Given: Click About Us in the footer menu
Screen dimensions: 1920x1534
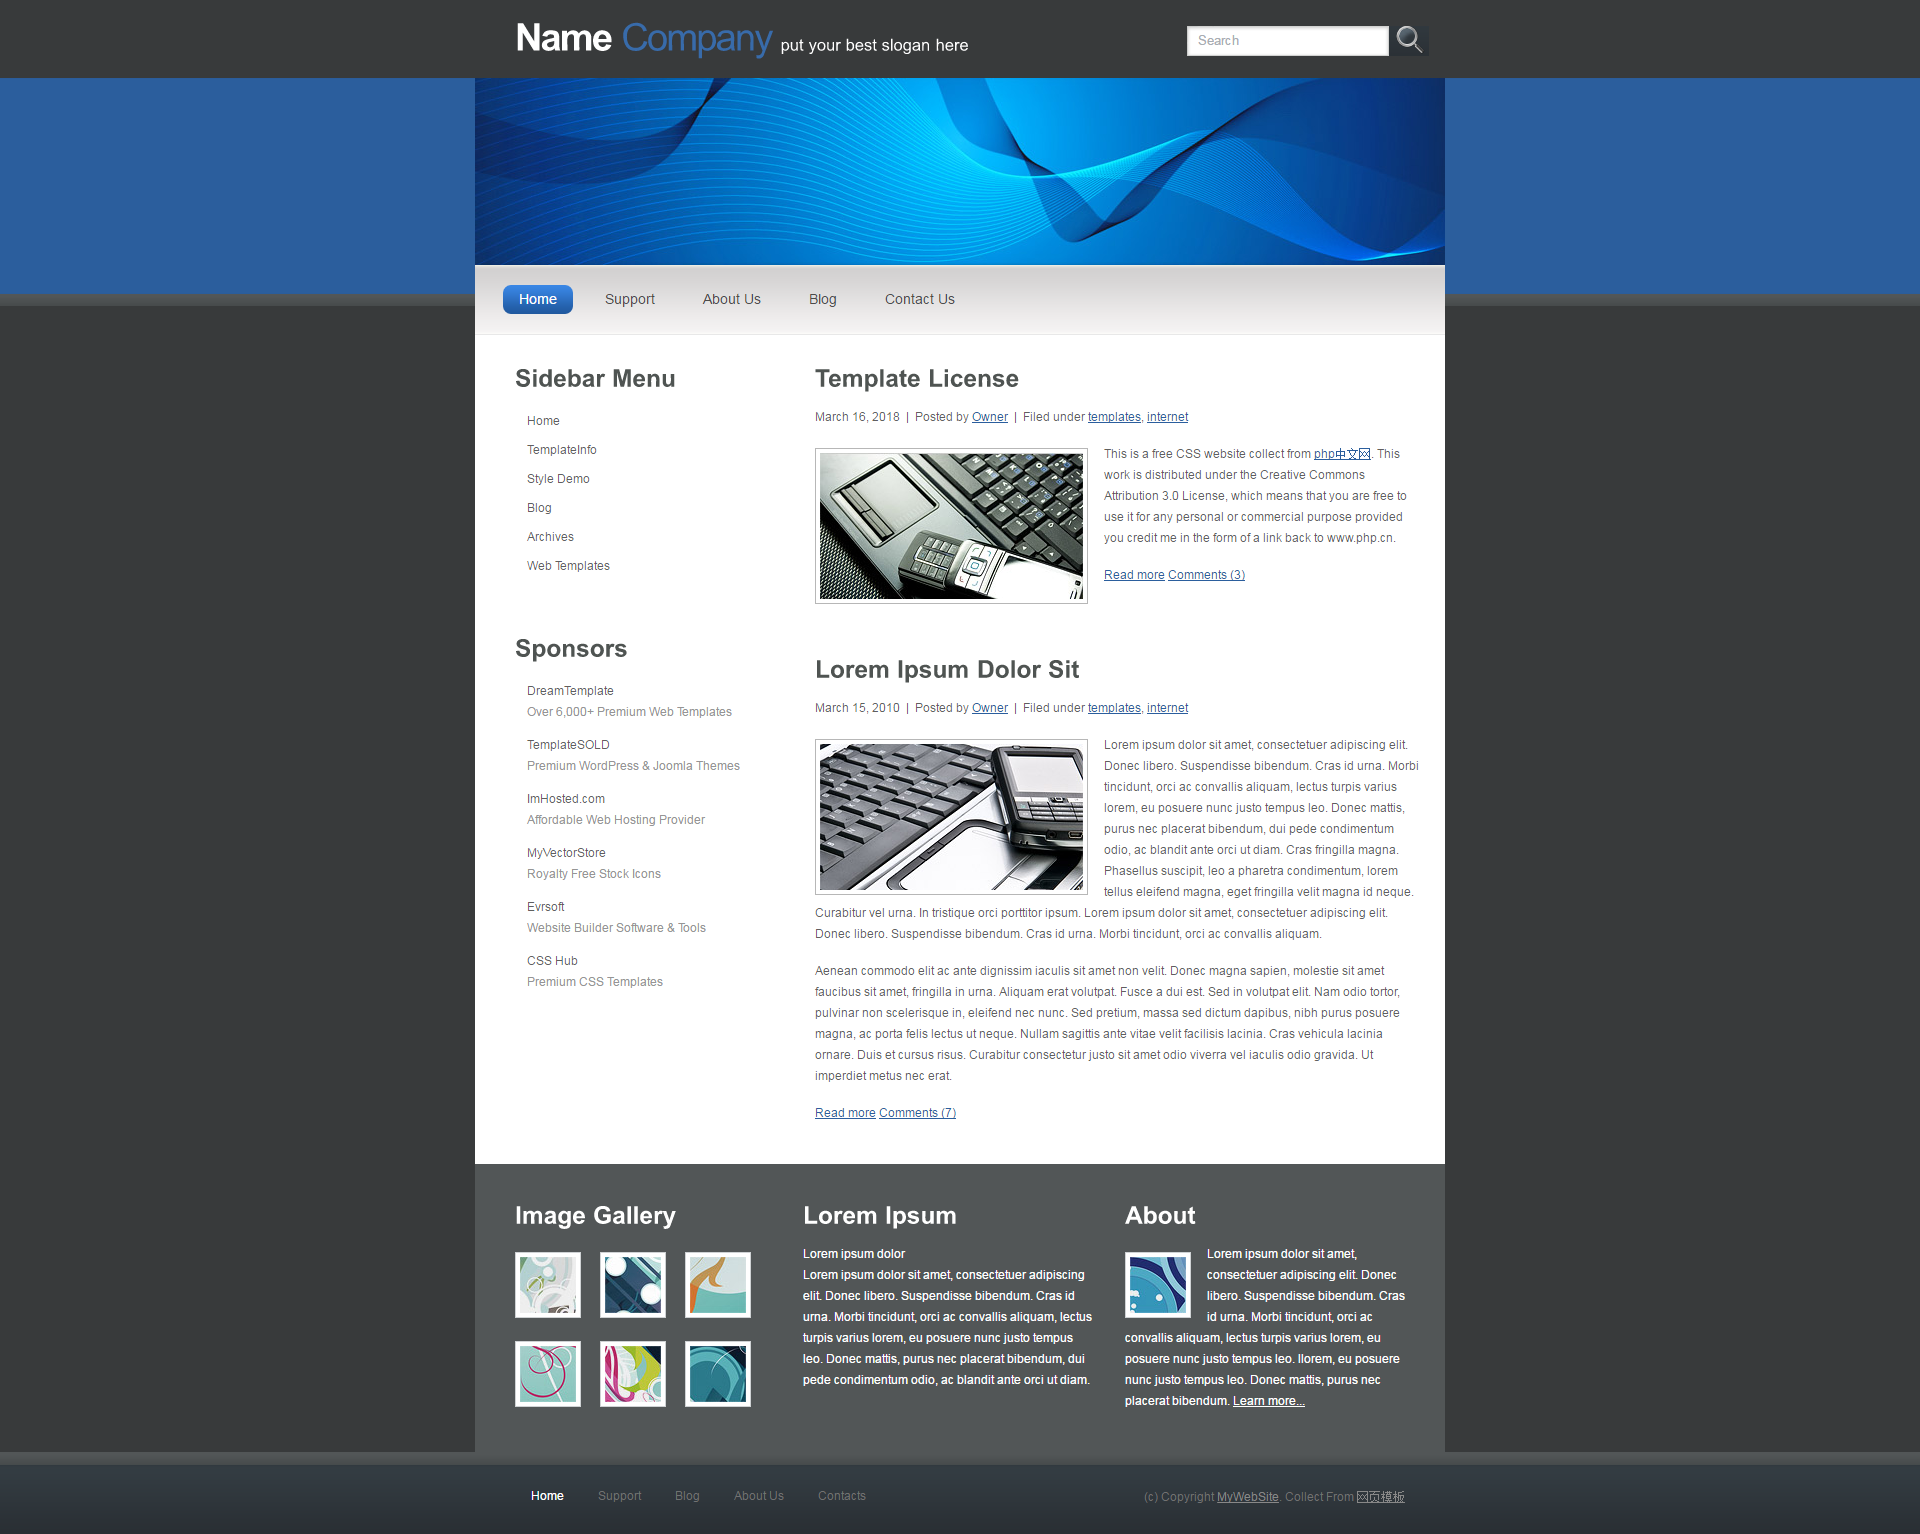Looking at the screenshot, I should (759, 1496).
